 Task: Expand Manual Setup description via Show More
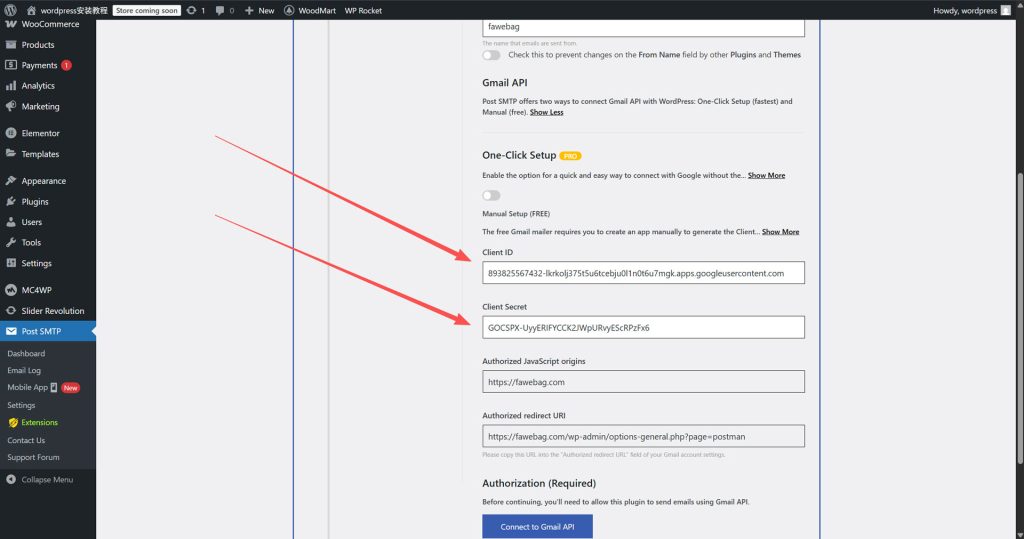[780, 232]
